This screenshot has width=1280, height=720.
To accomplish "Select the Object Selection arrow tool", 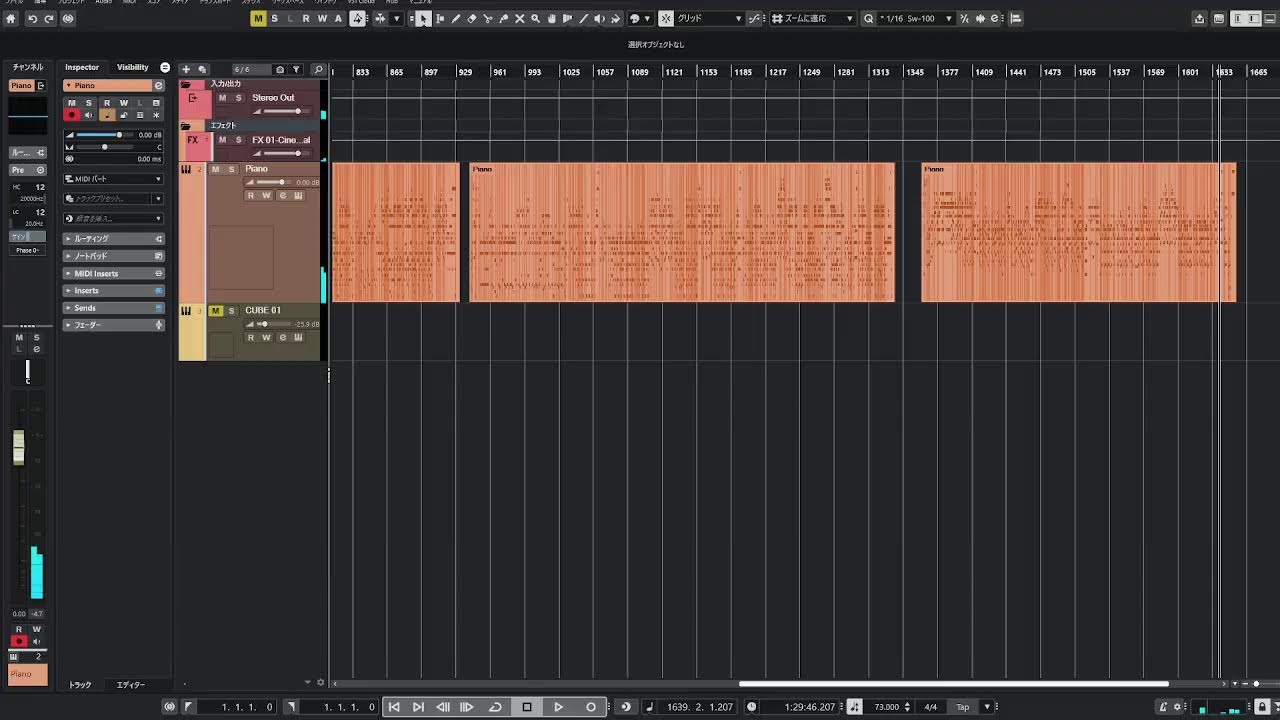I will point(423,19).
